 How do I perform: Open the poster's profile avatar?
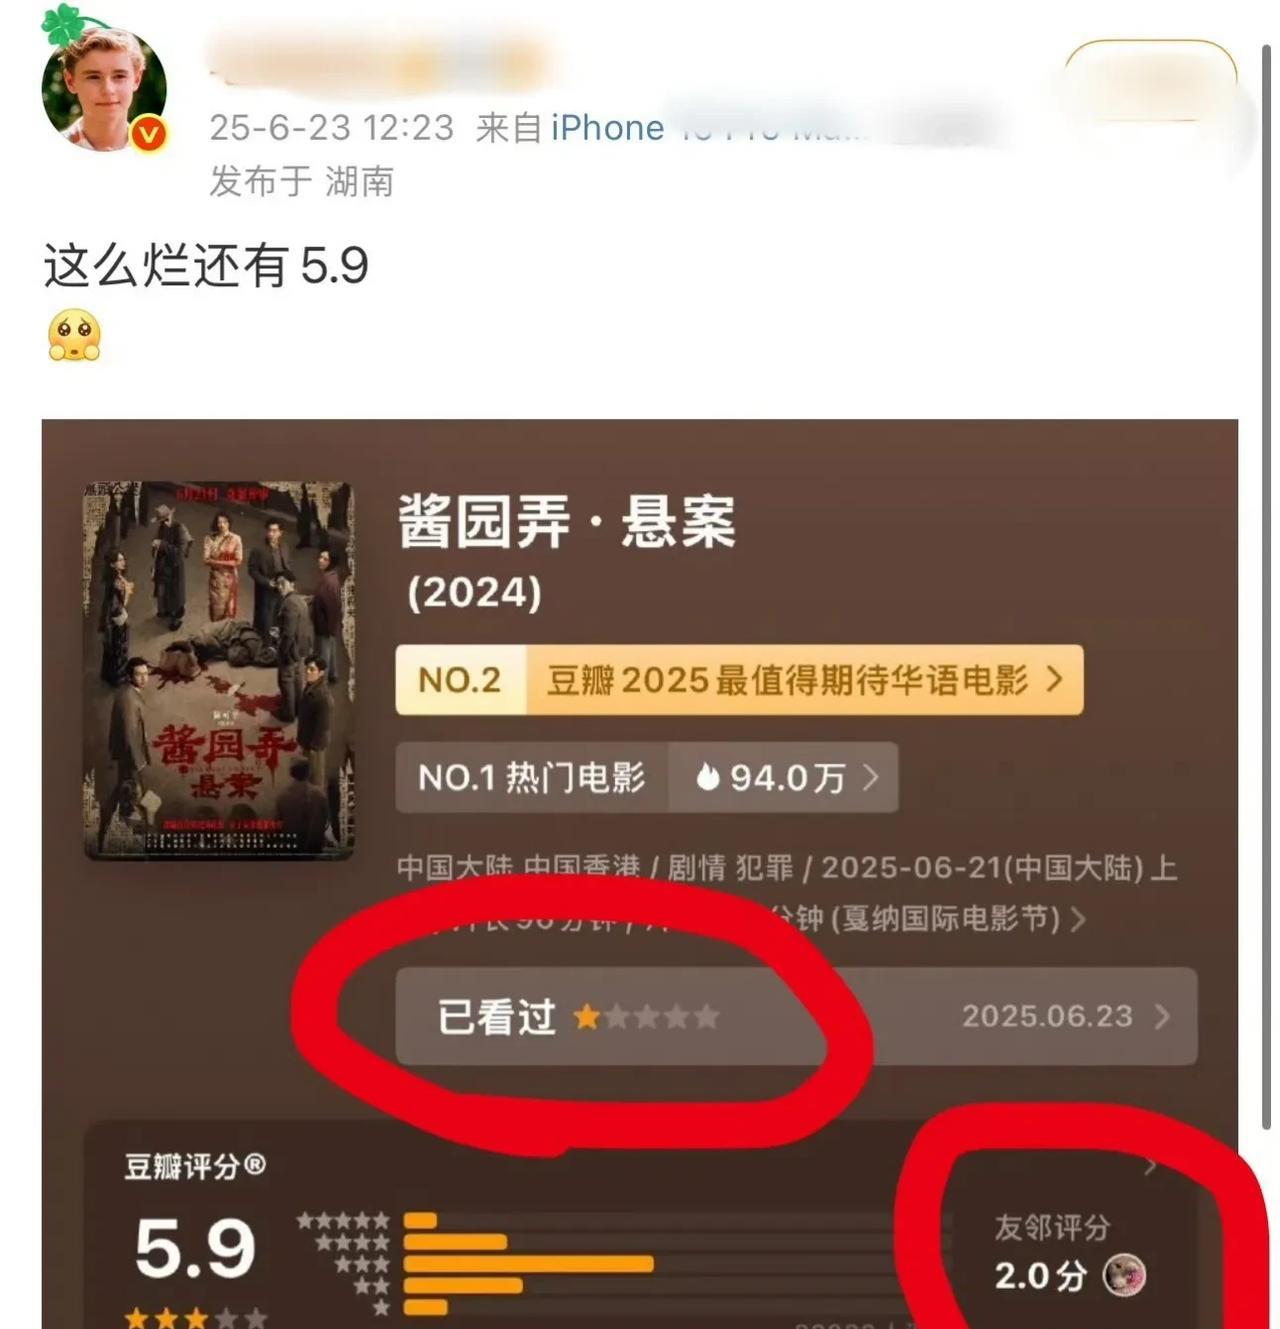click(104, 90)
